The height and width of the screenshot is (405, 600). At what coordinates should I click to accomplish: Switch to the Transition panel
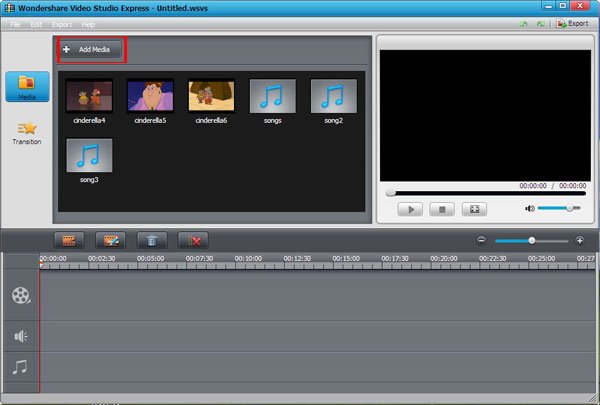27,133
